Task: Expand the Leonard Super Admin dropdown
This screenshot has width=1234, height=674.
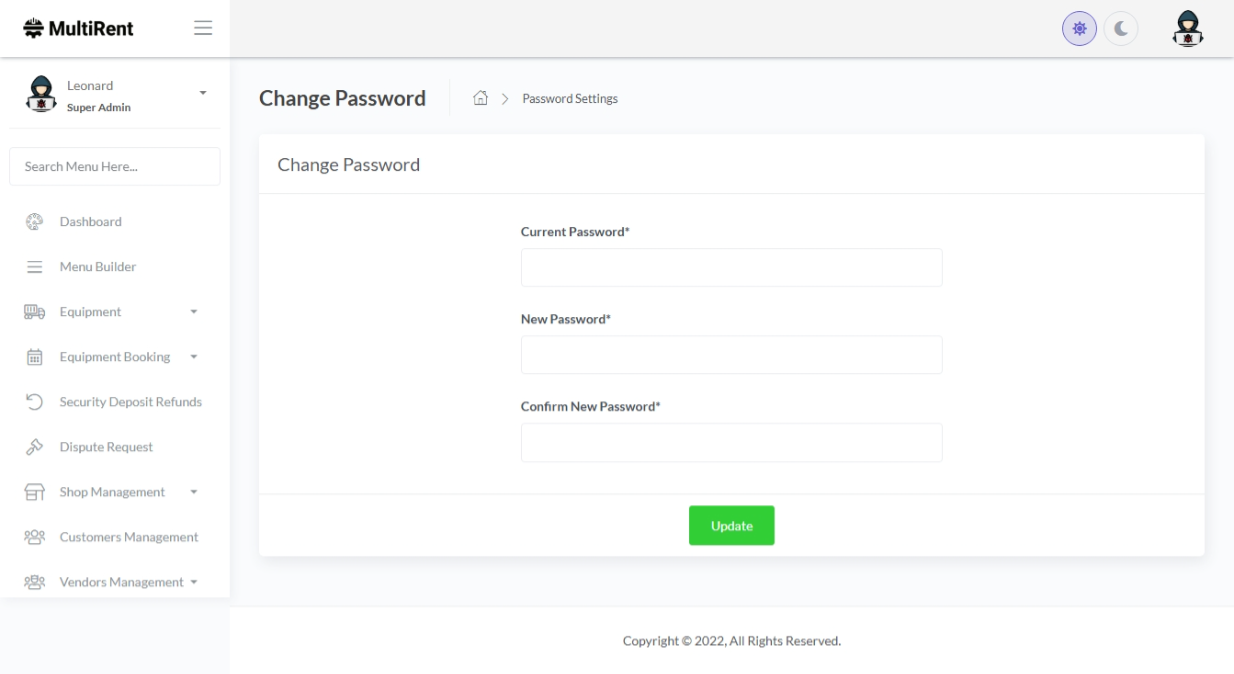Action: pyautogui.click(x=203, y=93)
